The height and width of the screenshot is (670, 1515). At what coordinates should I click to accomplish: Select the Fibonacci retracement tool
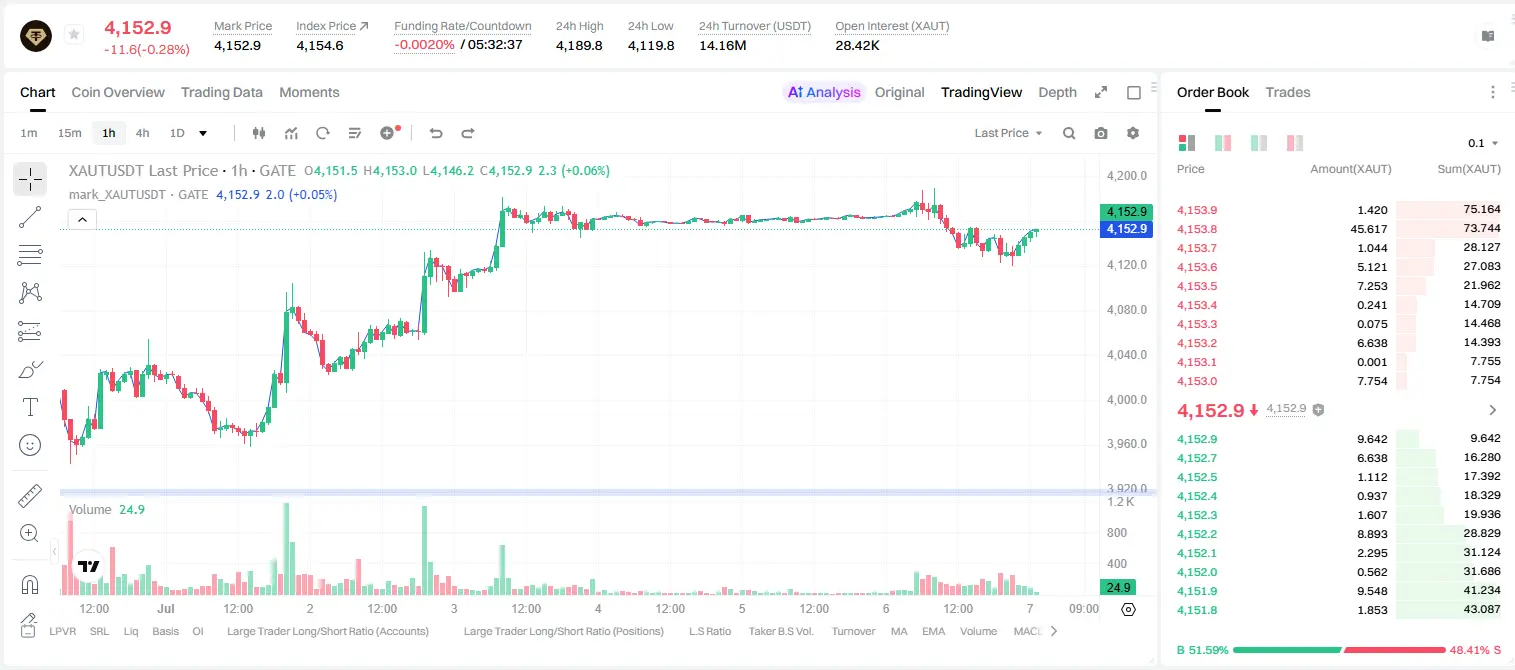click(x=30, y=255)
